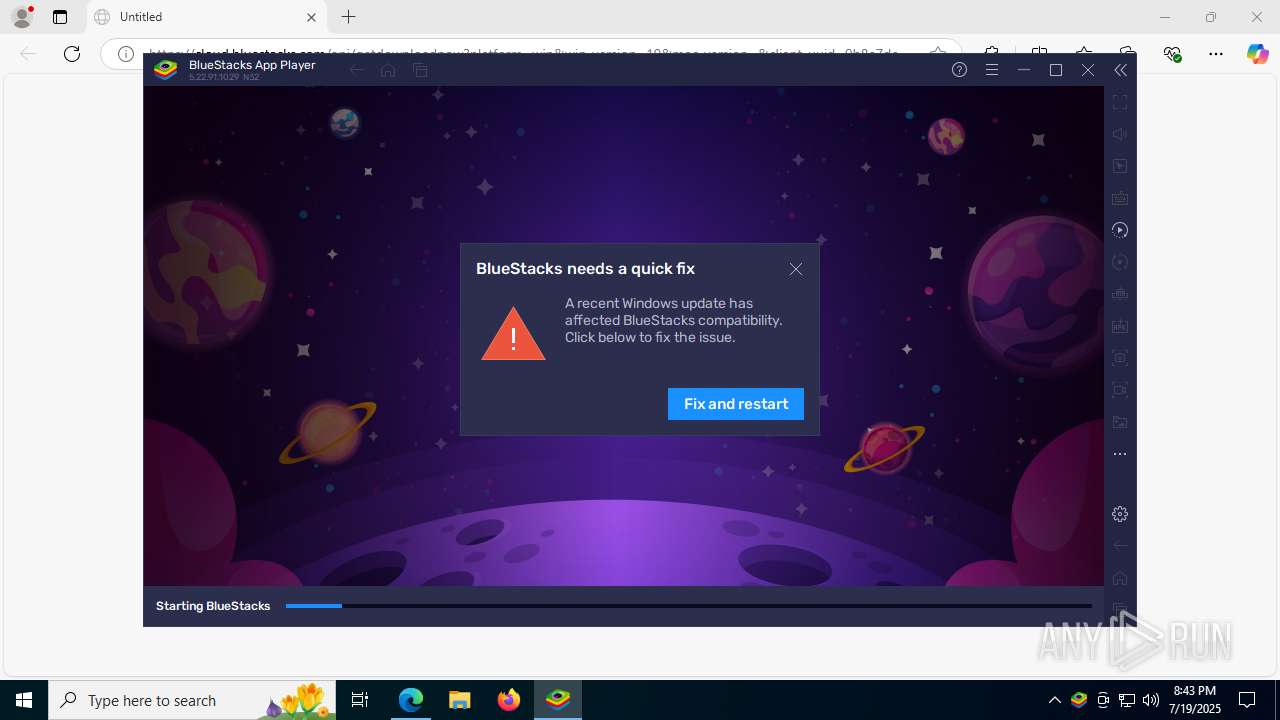
Task: Open the three-dot more options in sidebar
Action: 1120,454
